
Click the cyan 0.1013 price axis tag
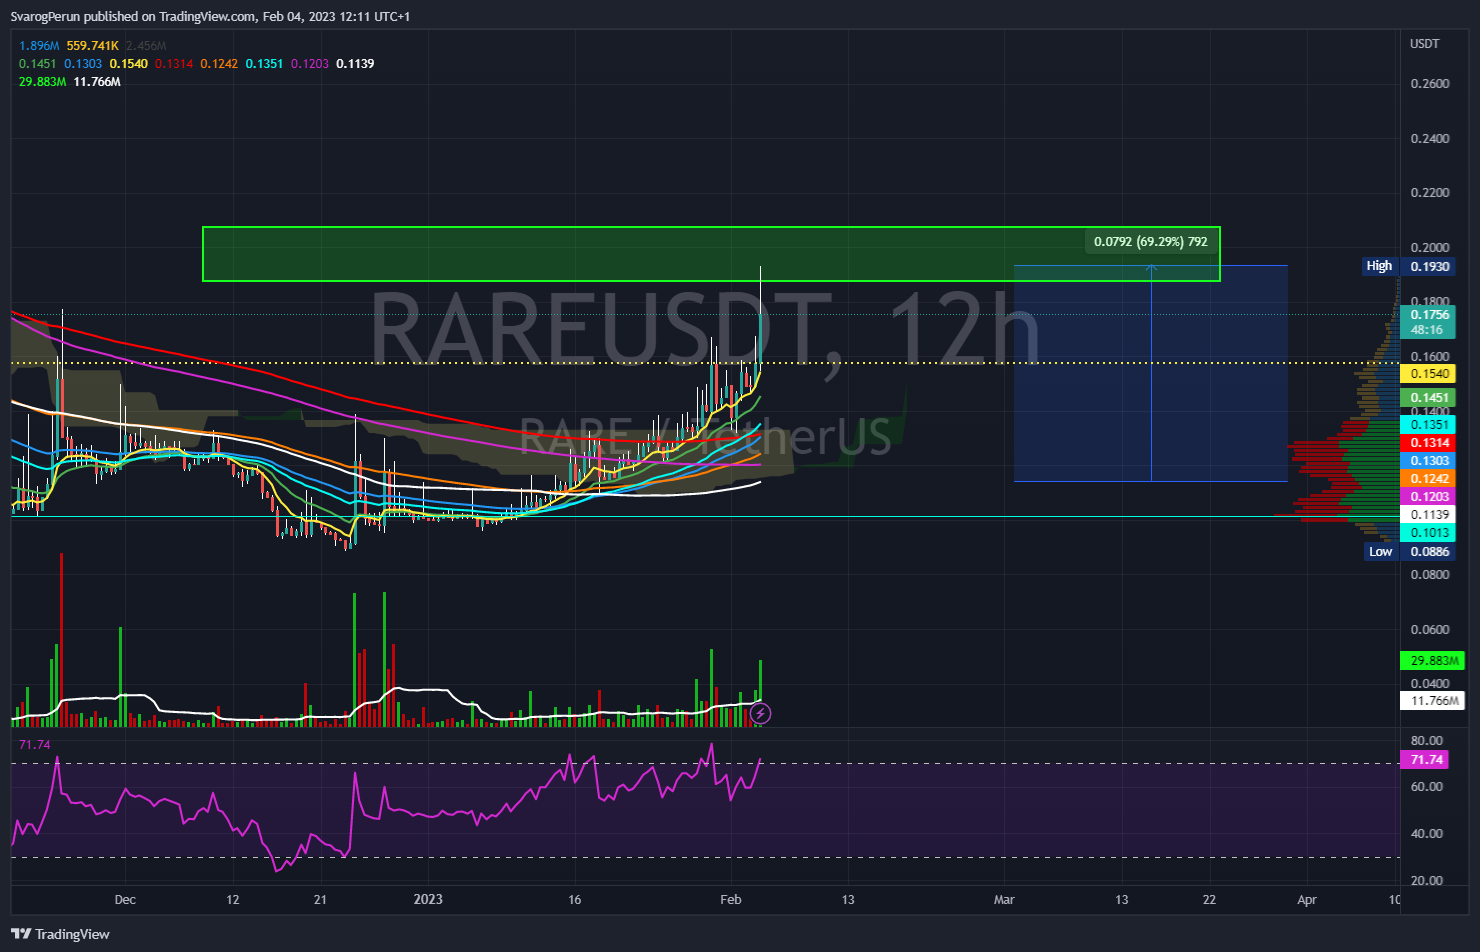[1428, 533]
